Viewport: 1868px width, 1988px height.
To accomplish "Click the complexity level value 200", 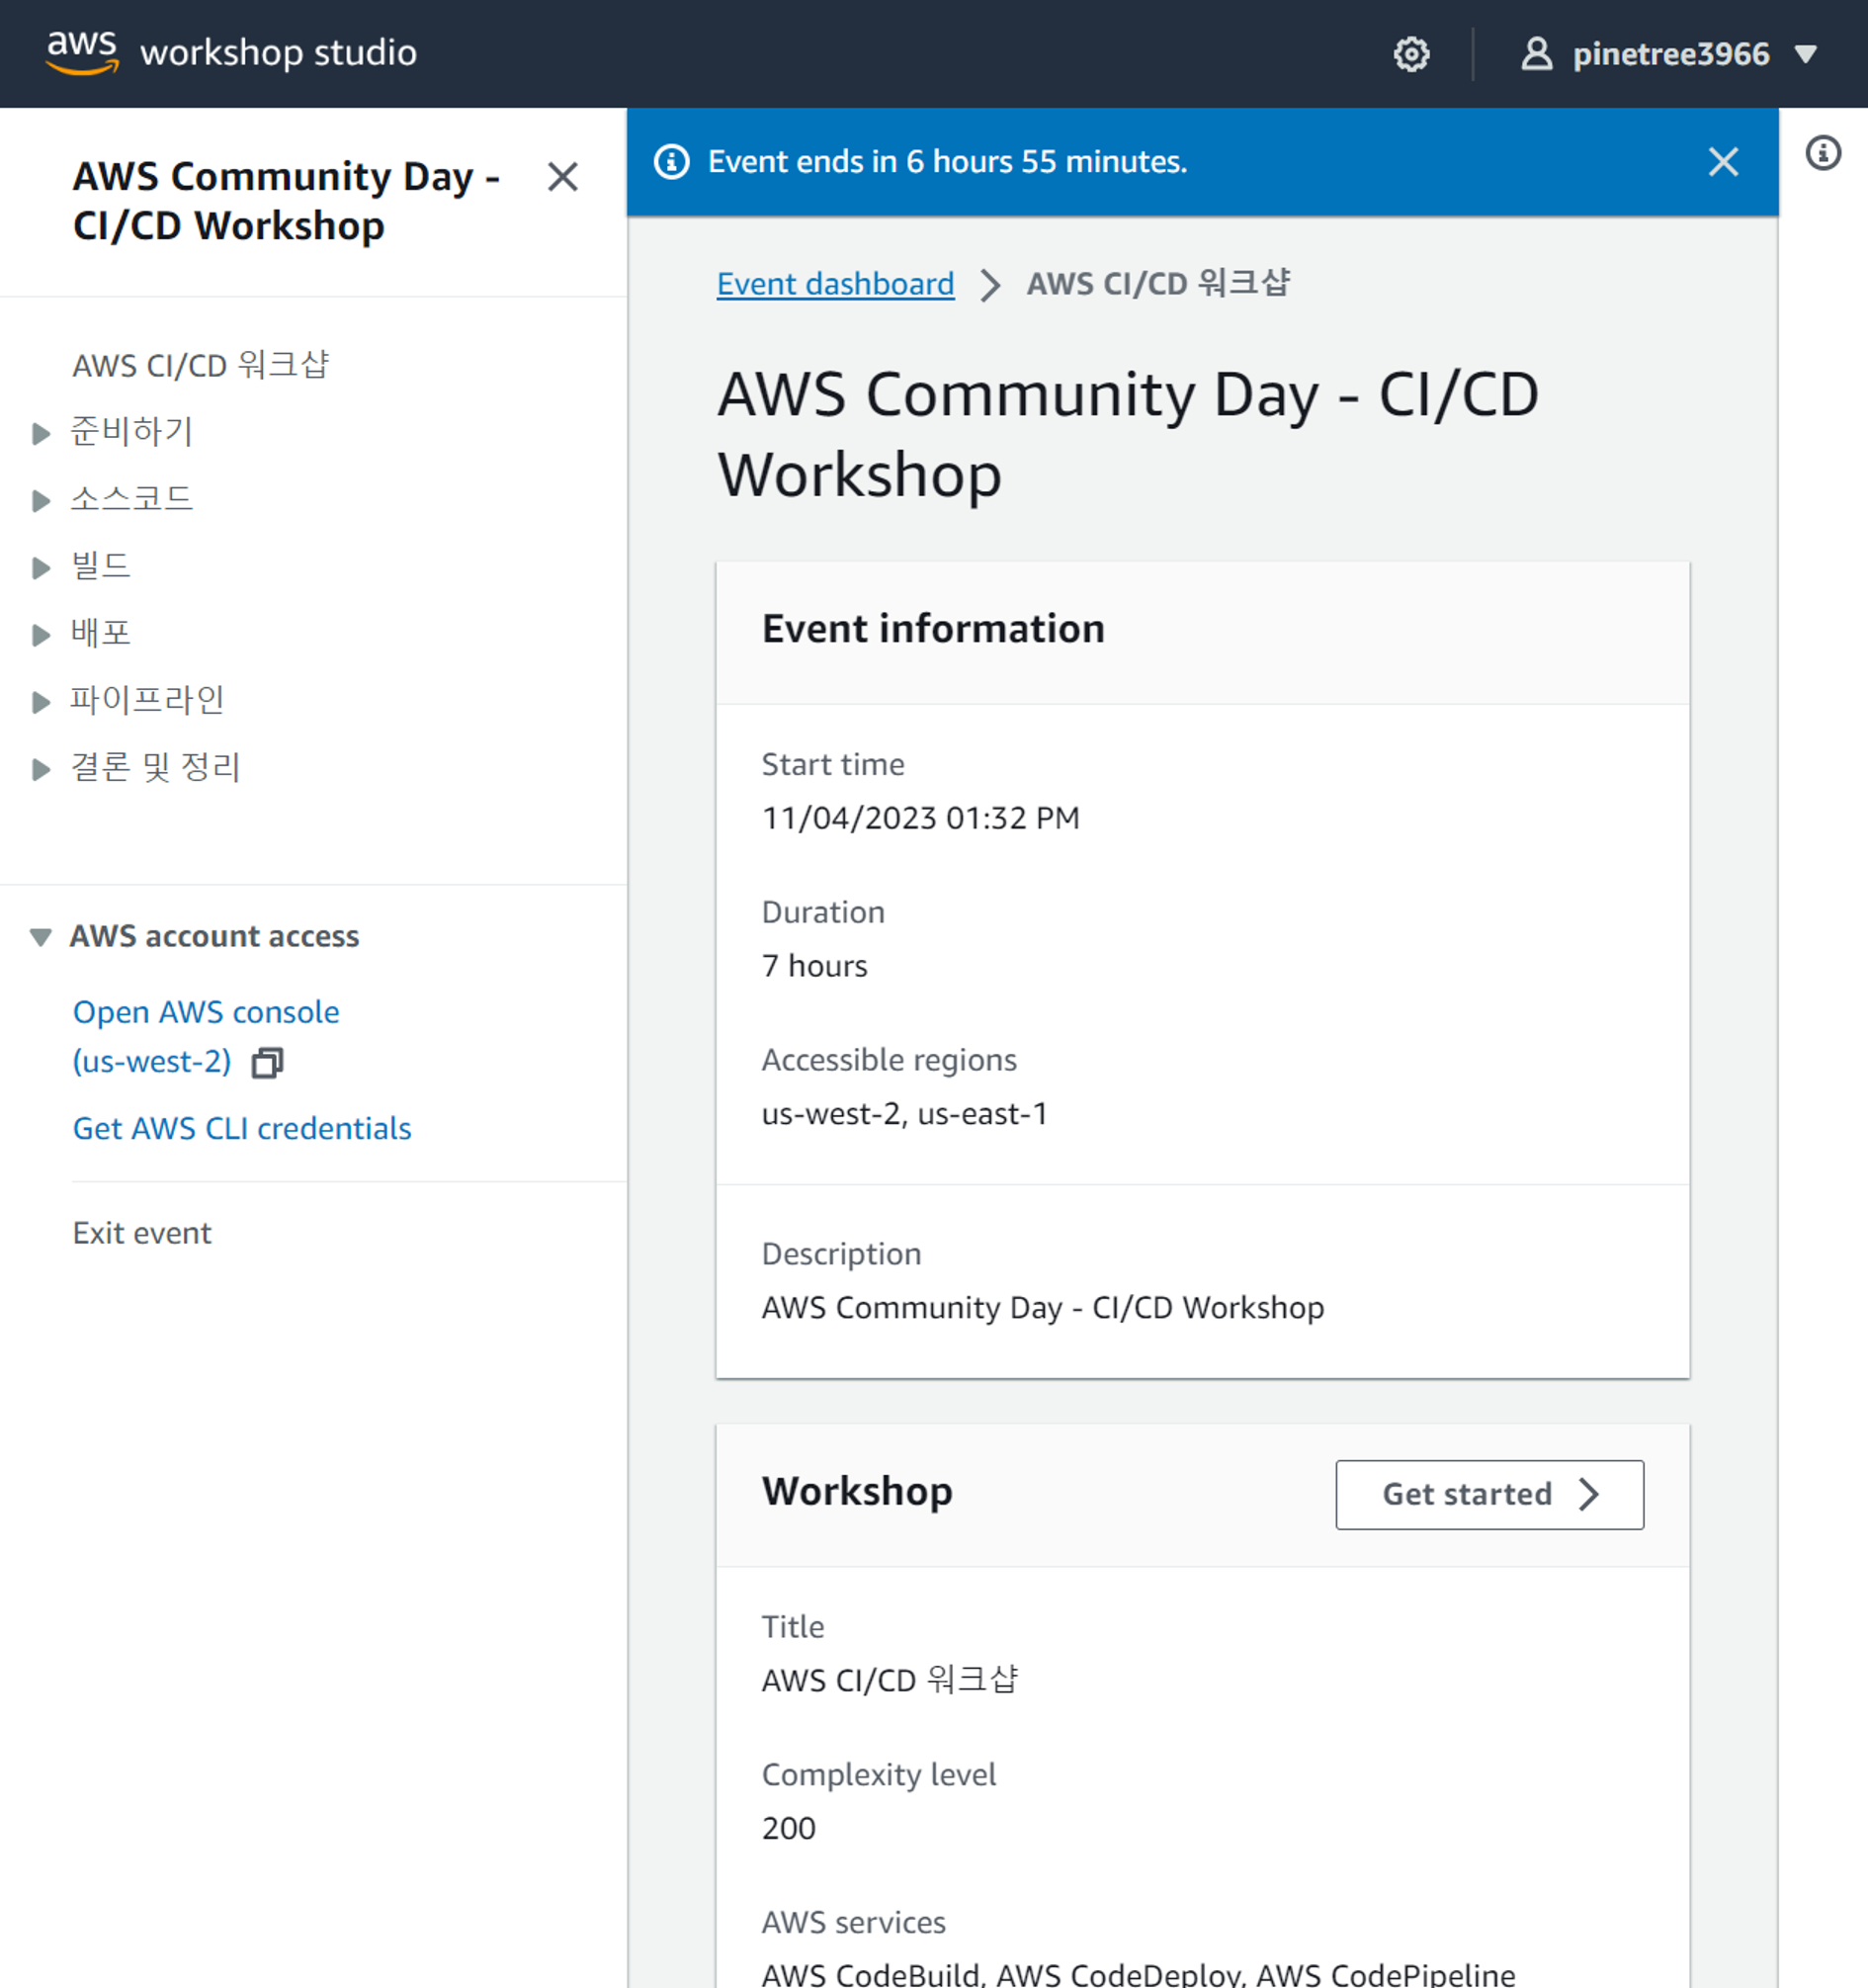I will click(x=788, y=1829).
